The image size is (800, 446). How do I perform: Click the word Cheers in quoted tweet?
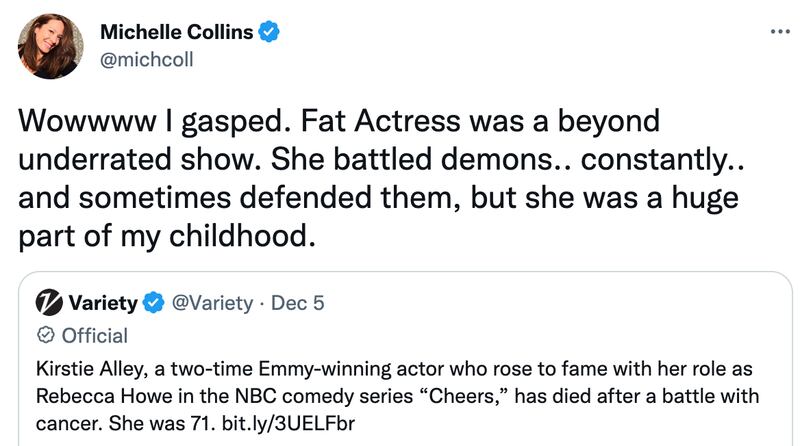(x=464, y=396)
